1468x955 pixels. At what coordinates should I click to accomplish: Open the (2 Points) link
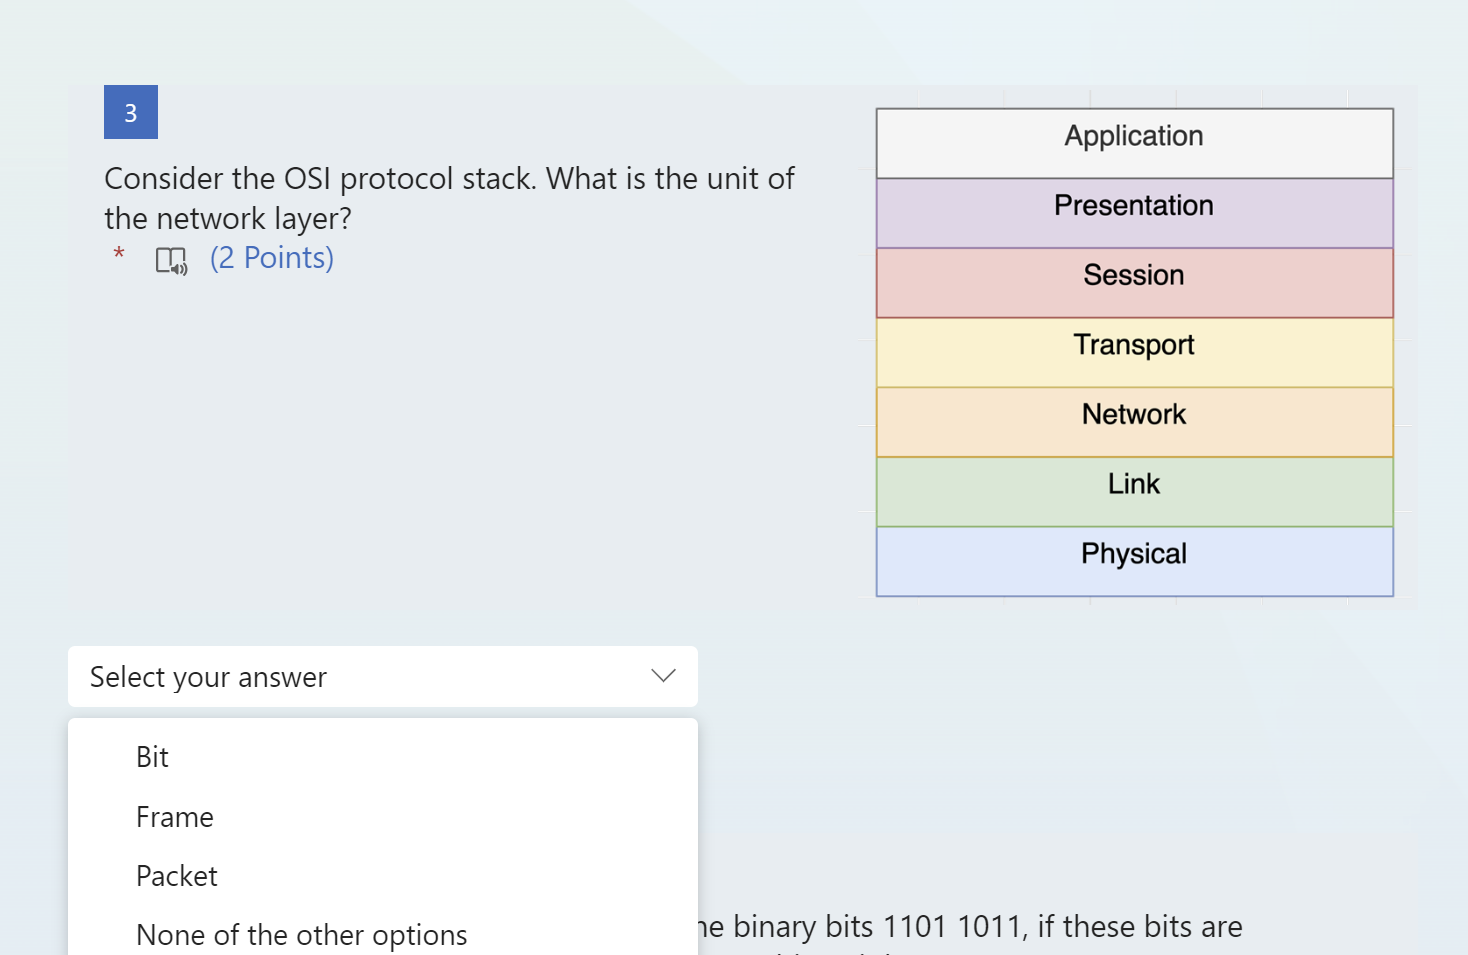pyautogui.click(x=271, y=257)
